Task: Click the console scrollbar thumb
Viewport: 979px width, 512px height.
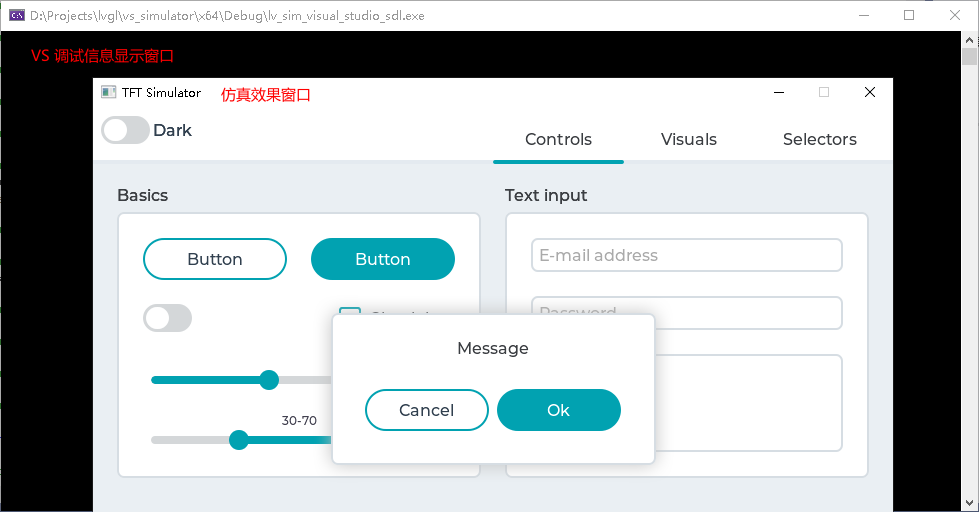Action: click(969, 56)
